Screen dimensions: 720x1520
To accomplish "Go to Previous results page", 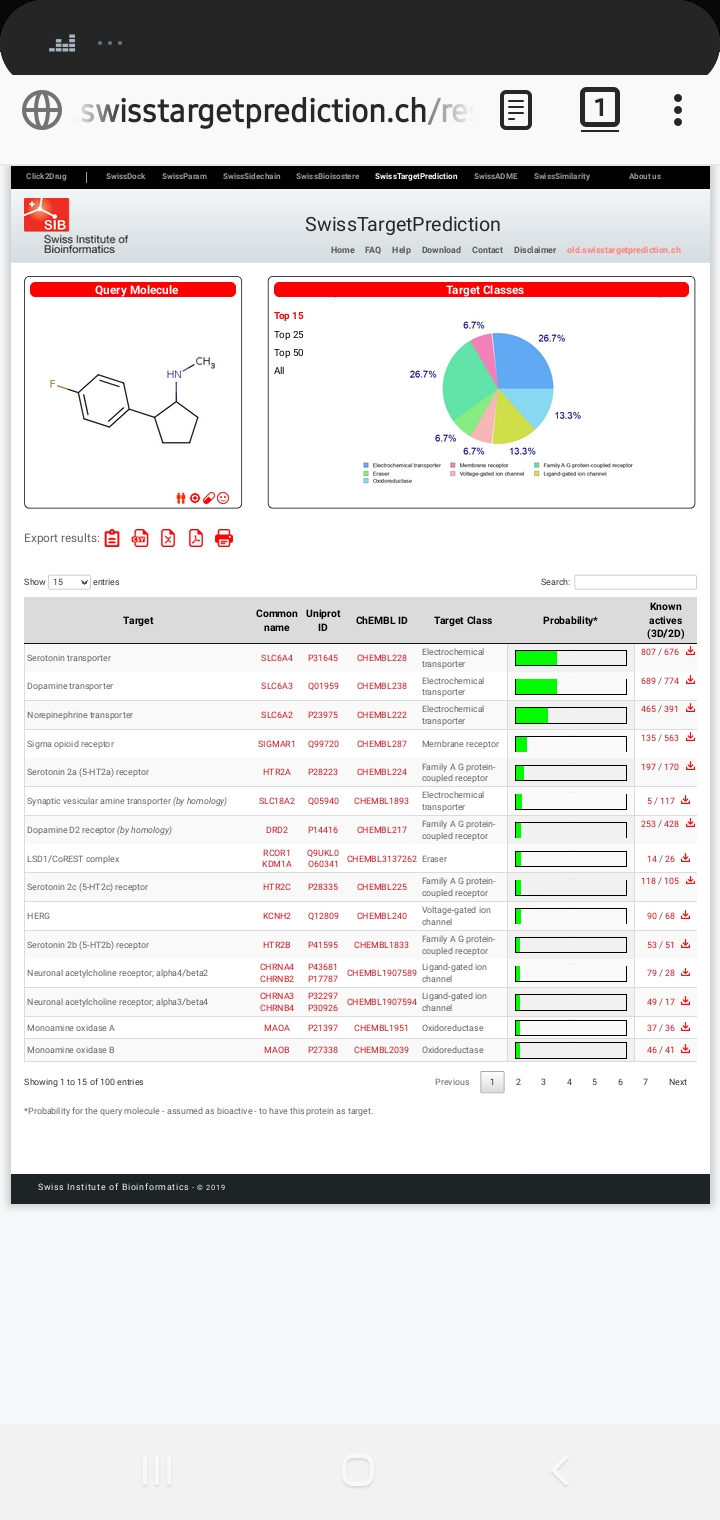I will (x=452, y=1082).
